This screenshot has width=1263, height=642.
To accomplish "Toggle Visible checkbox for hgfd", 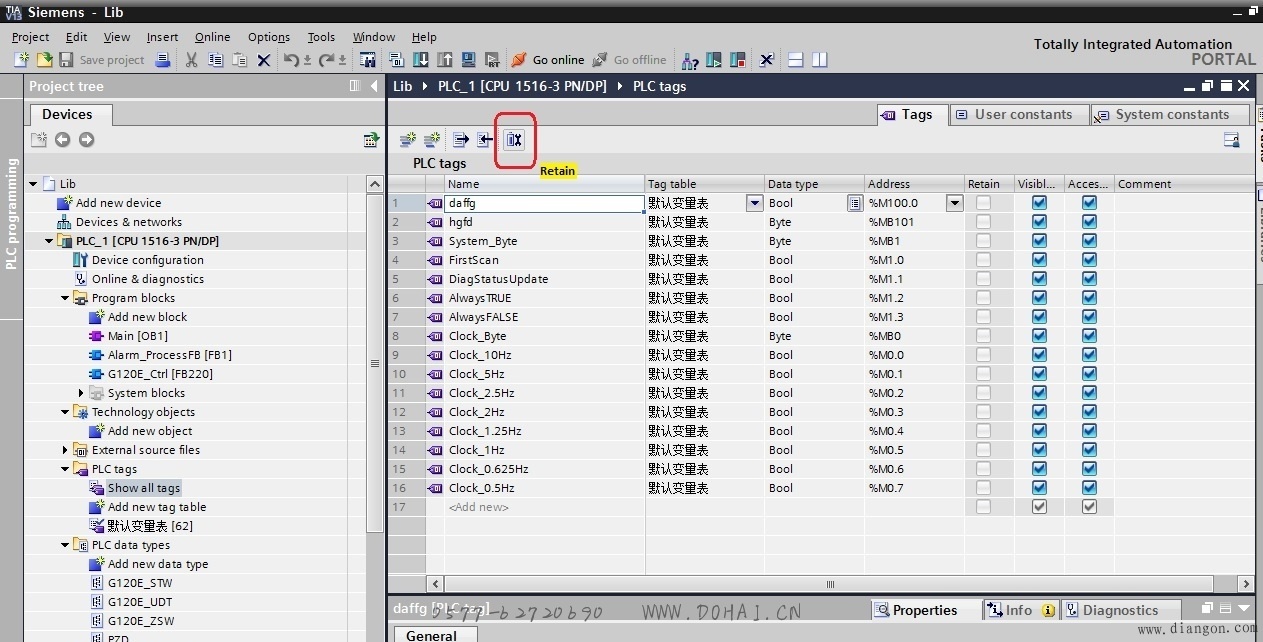I will tap(1039, 222).
